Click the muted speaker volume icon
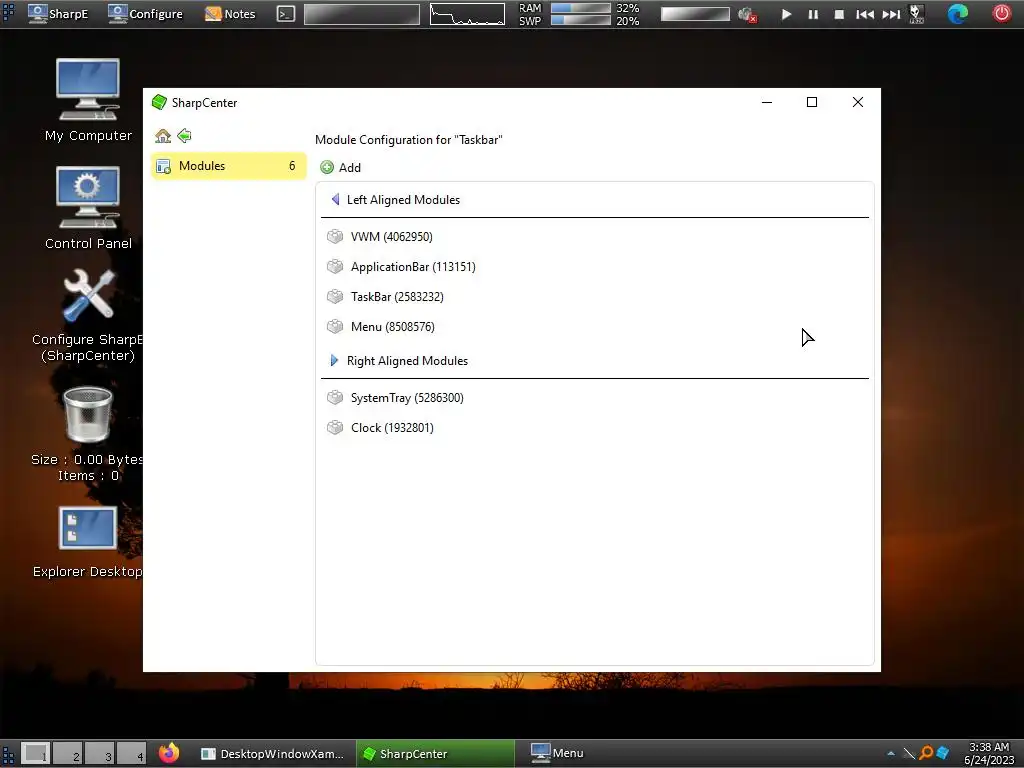Viewport: 1024px width, 768px height. tap(747, 14)
